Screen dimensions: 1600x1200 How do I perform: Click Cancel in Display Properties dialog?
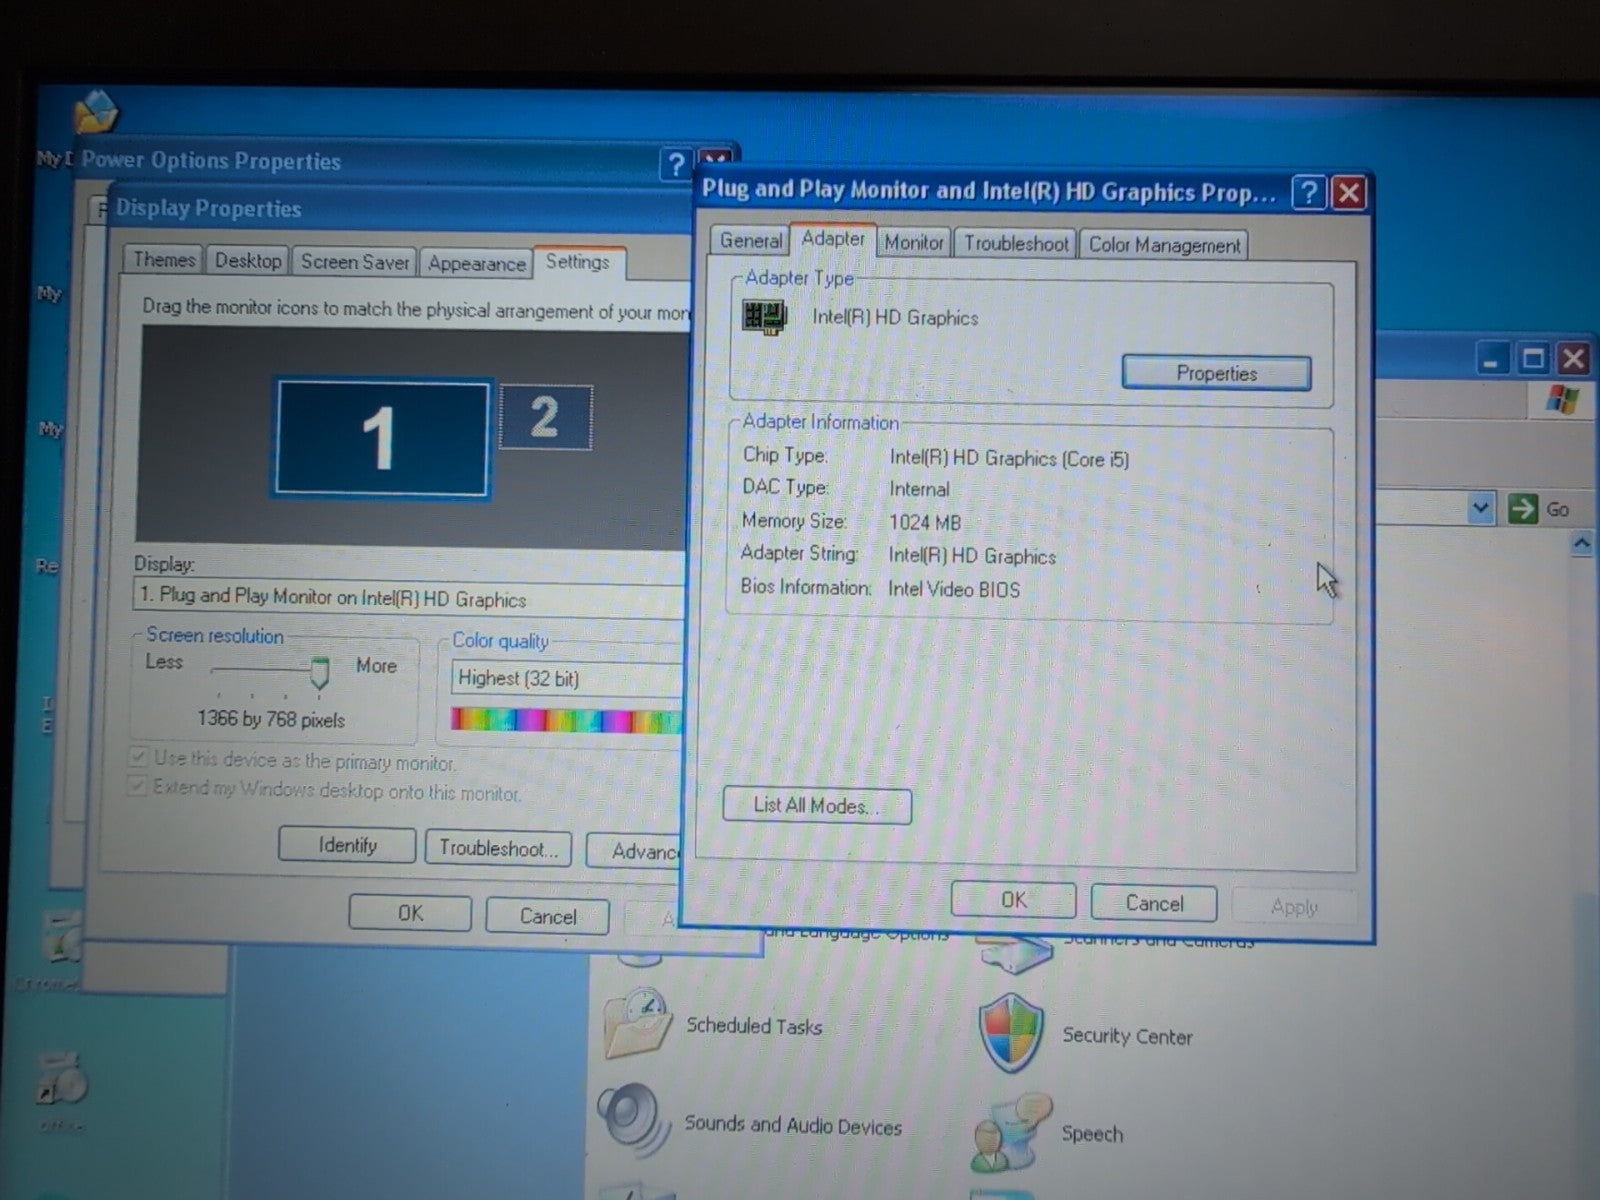[x=548, y=916]
